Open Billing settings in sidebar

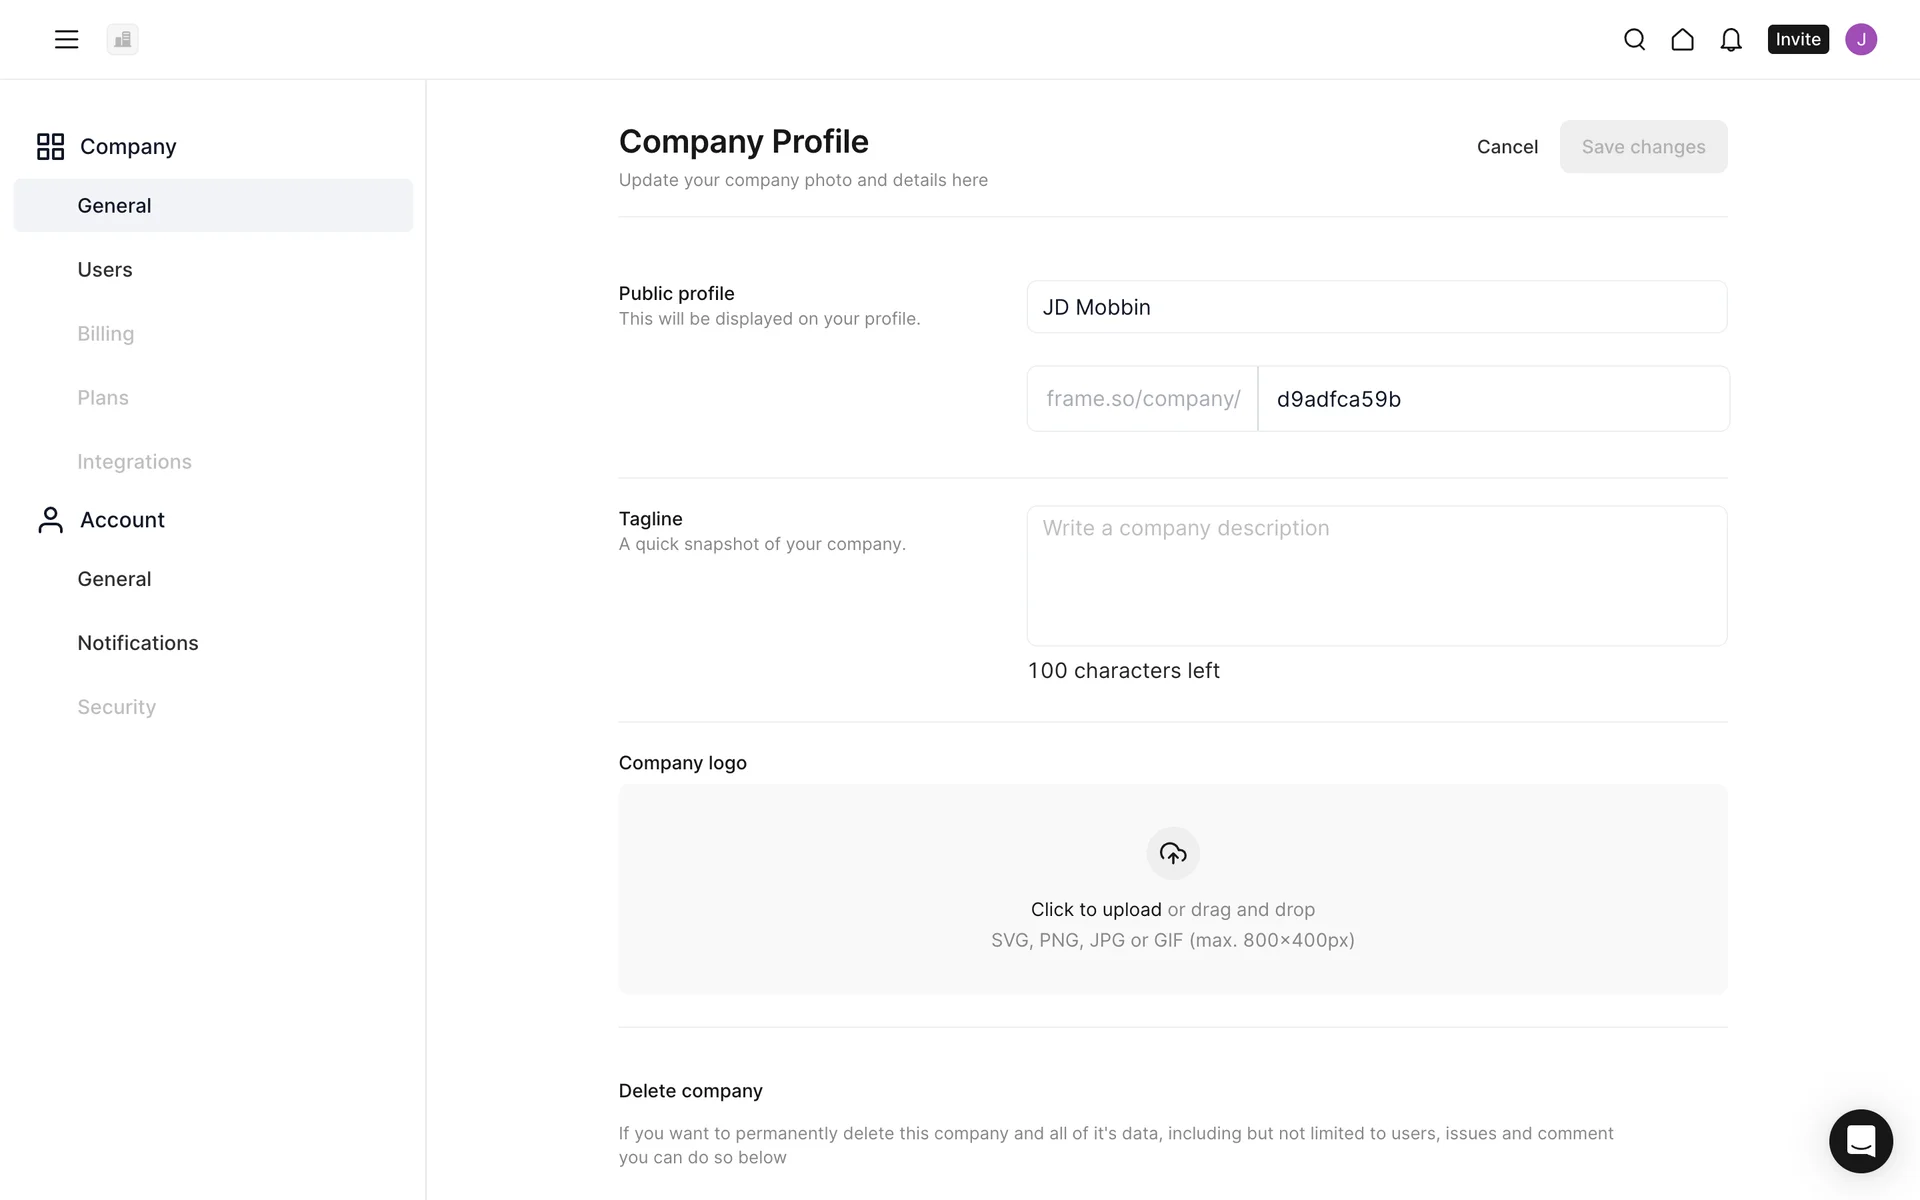point(106,334)
